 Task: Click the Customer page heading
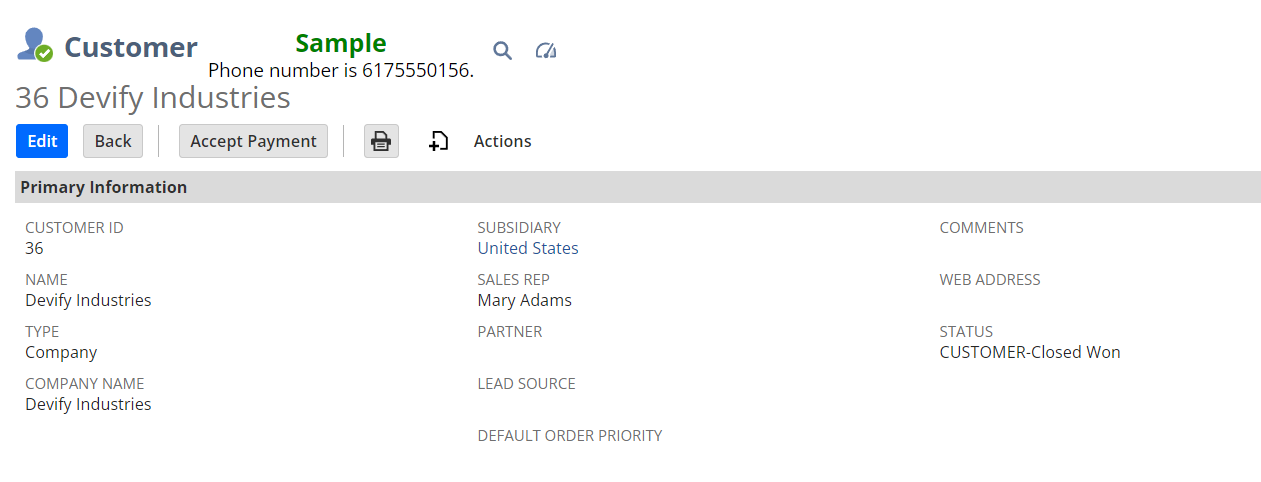[131, 47]
